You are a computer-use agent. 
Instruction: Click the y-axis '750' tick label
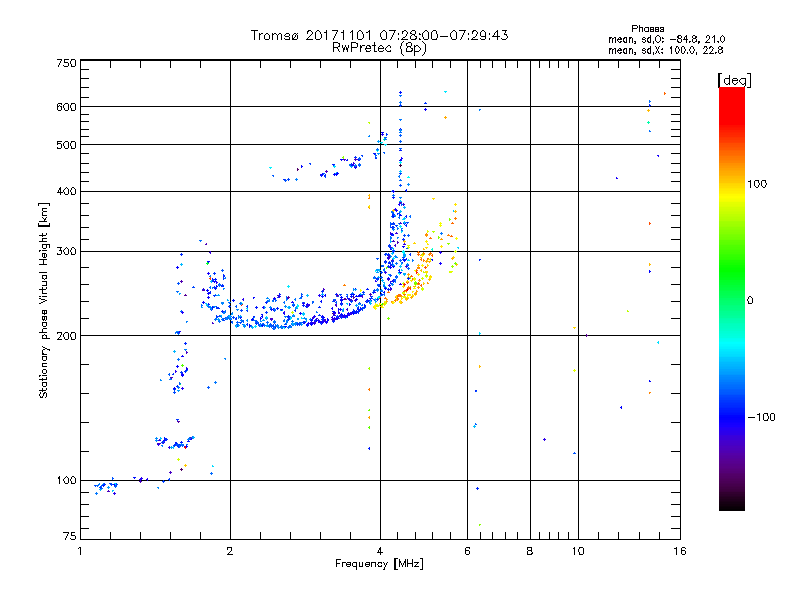click(x=66, y=63)
